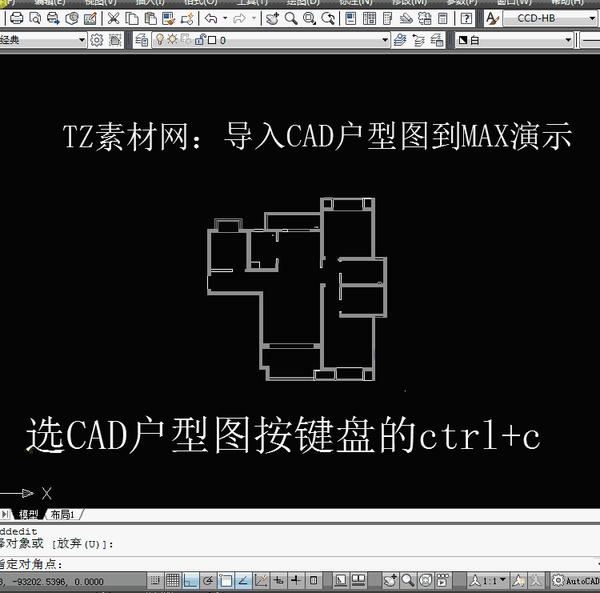Toggle layer 0 on/off light bulb
Image resolution: width=600 pixels, height=593 pixels.
tap(160, 39)
